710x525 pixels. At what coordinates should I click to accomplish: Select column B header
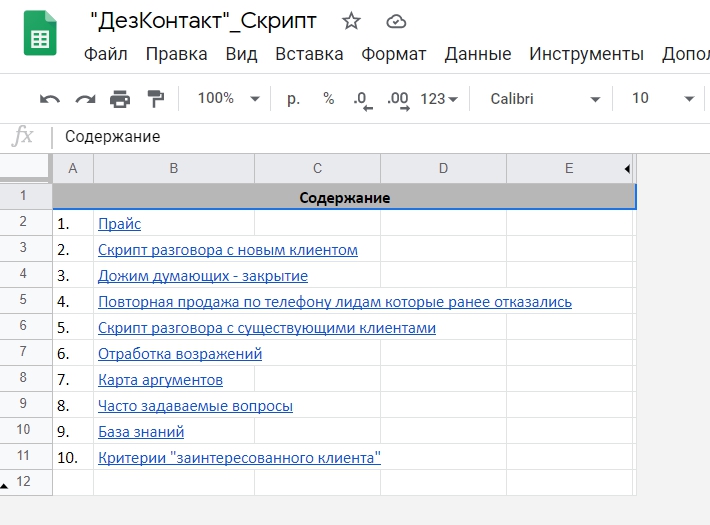(174, 169)
